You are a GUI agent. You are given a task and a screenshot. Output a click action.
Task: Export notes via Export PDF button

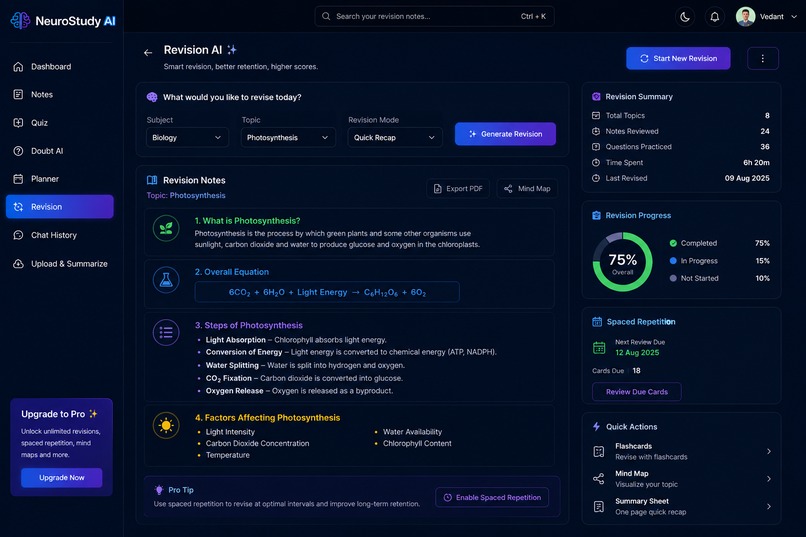(458, 189)
